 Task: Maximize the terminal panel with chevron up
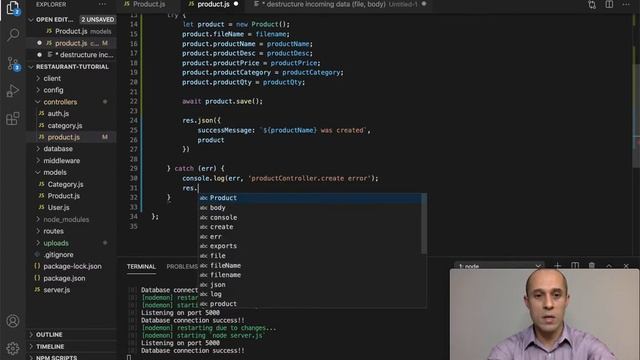pyautogui.click(x=609, y=266)
